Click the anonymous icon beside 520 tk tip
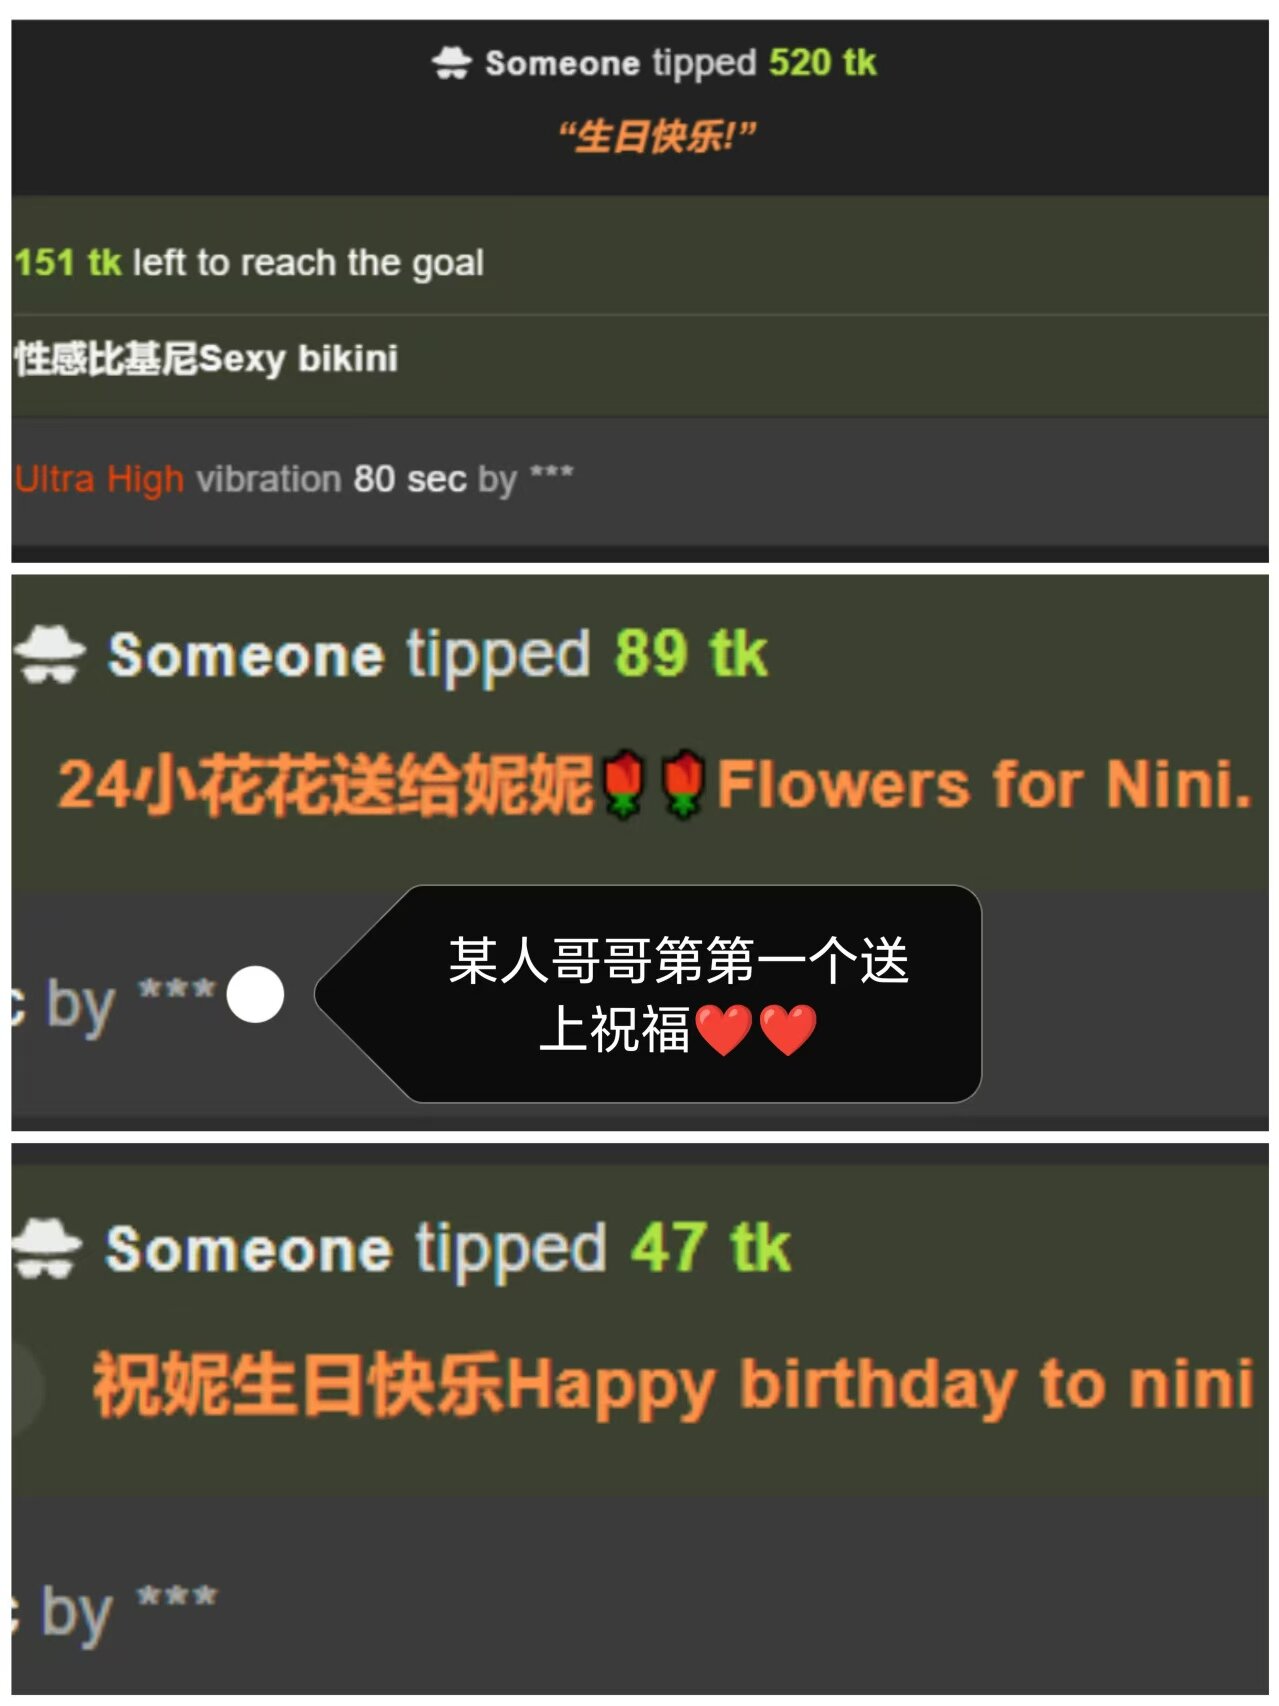Viewport: 1279px width, 1706px height. (x=451, y=63)
